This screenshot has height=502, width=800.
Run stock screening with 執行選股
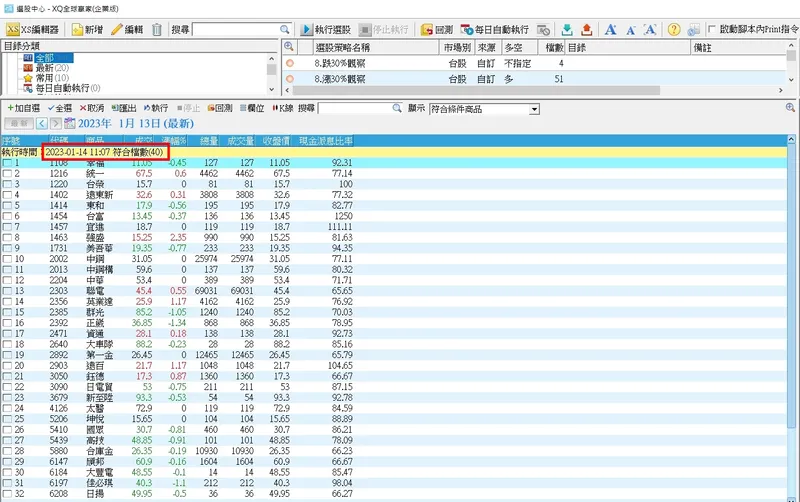click(325, 30)
